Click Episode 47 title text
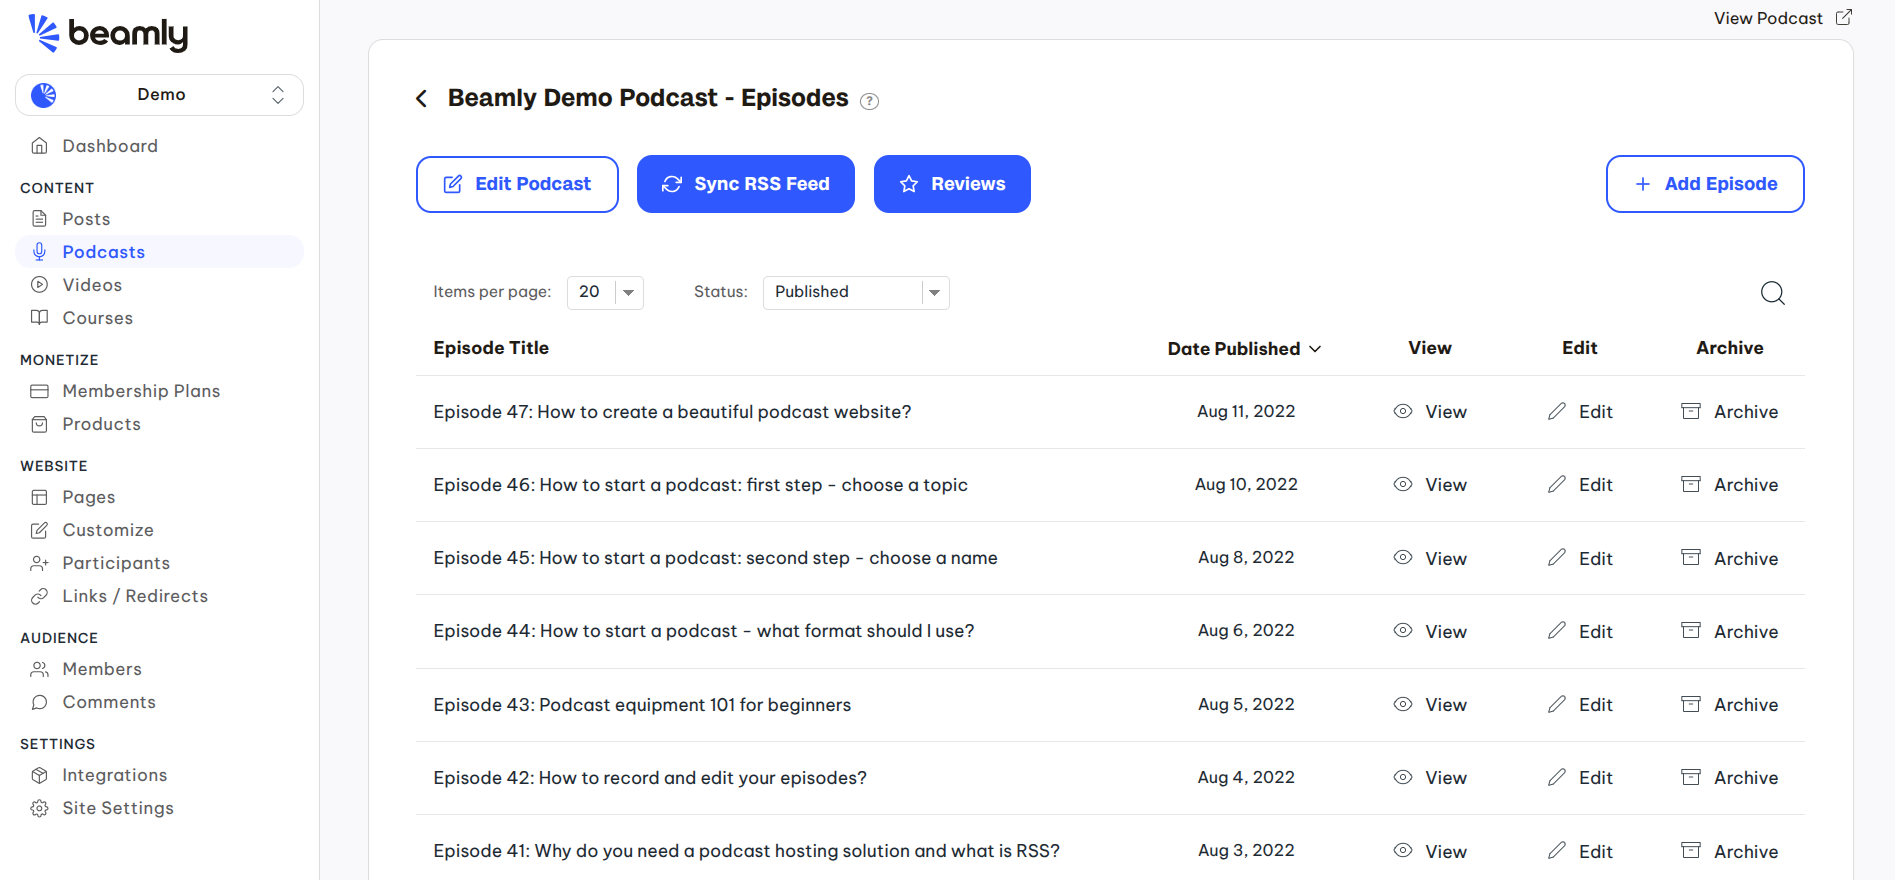Image resolution: width=1895 pixels, height=880 pixels. tap(672, 412)
